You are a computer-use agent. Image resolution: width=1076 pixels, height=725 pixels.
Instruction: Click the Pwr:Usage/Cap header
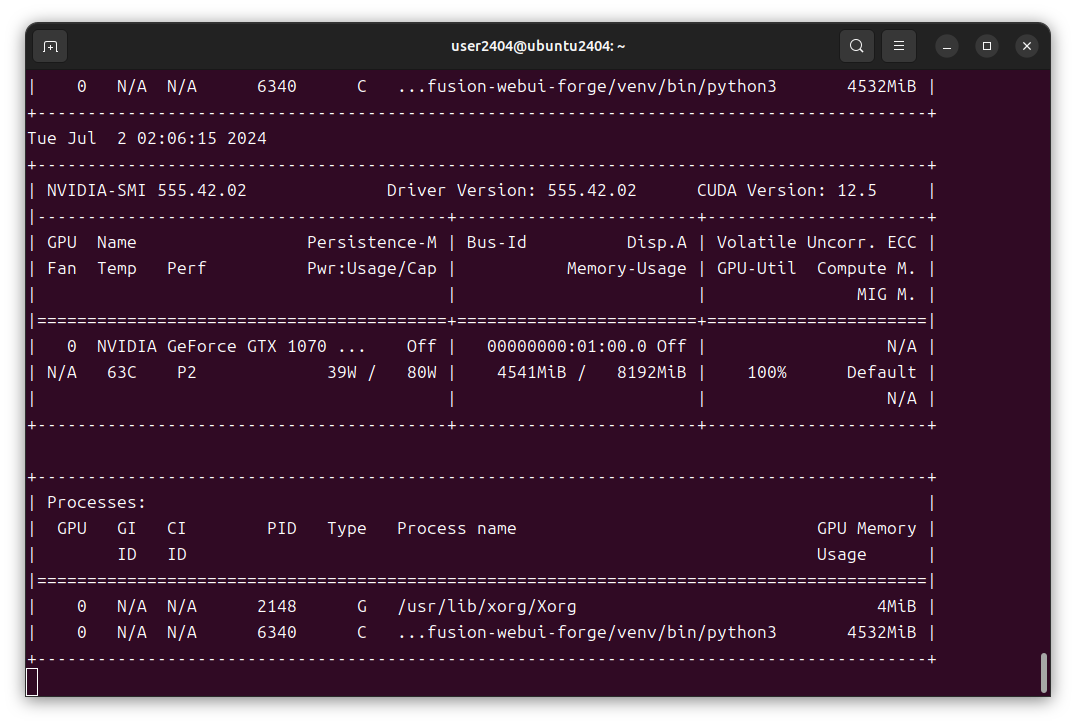tap(371, 269)
